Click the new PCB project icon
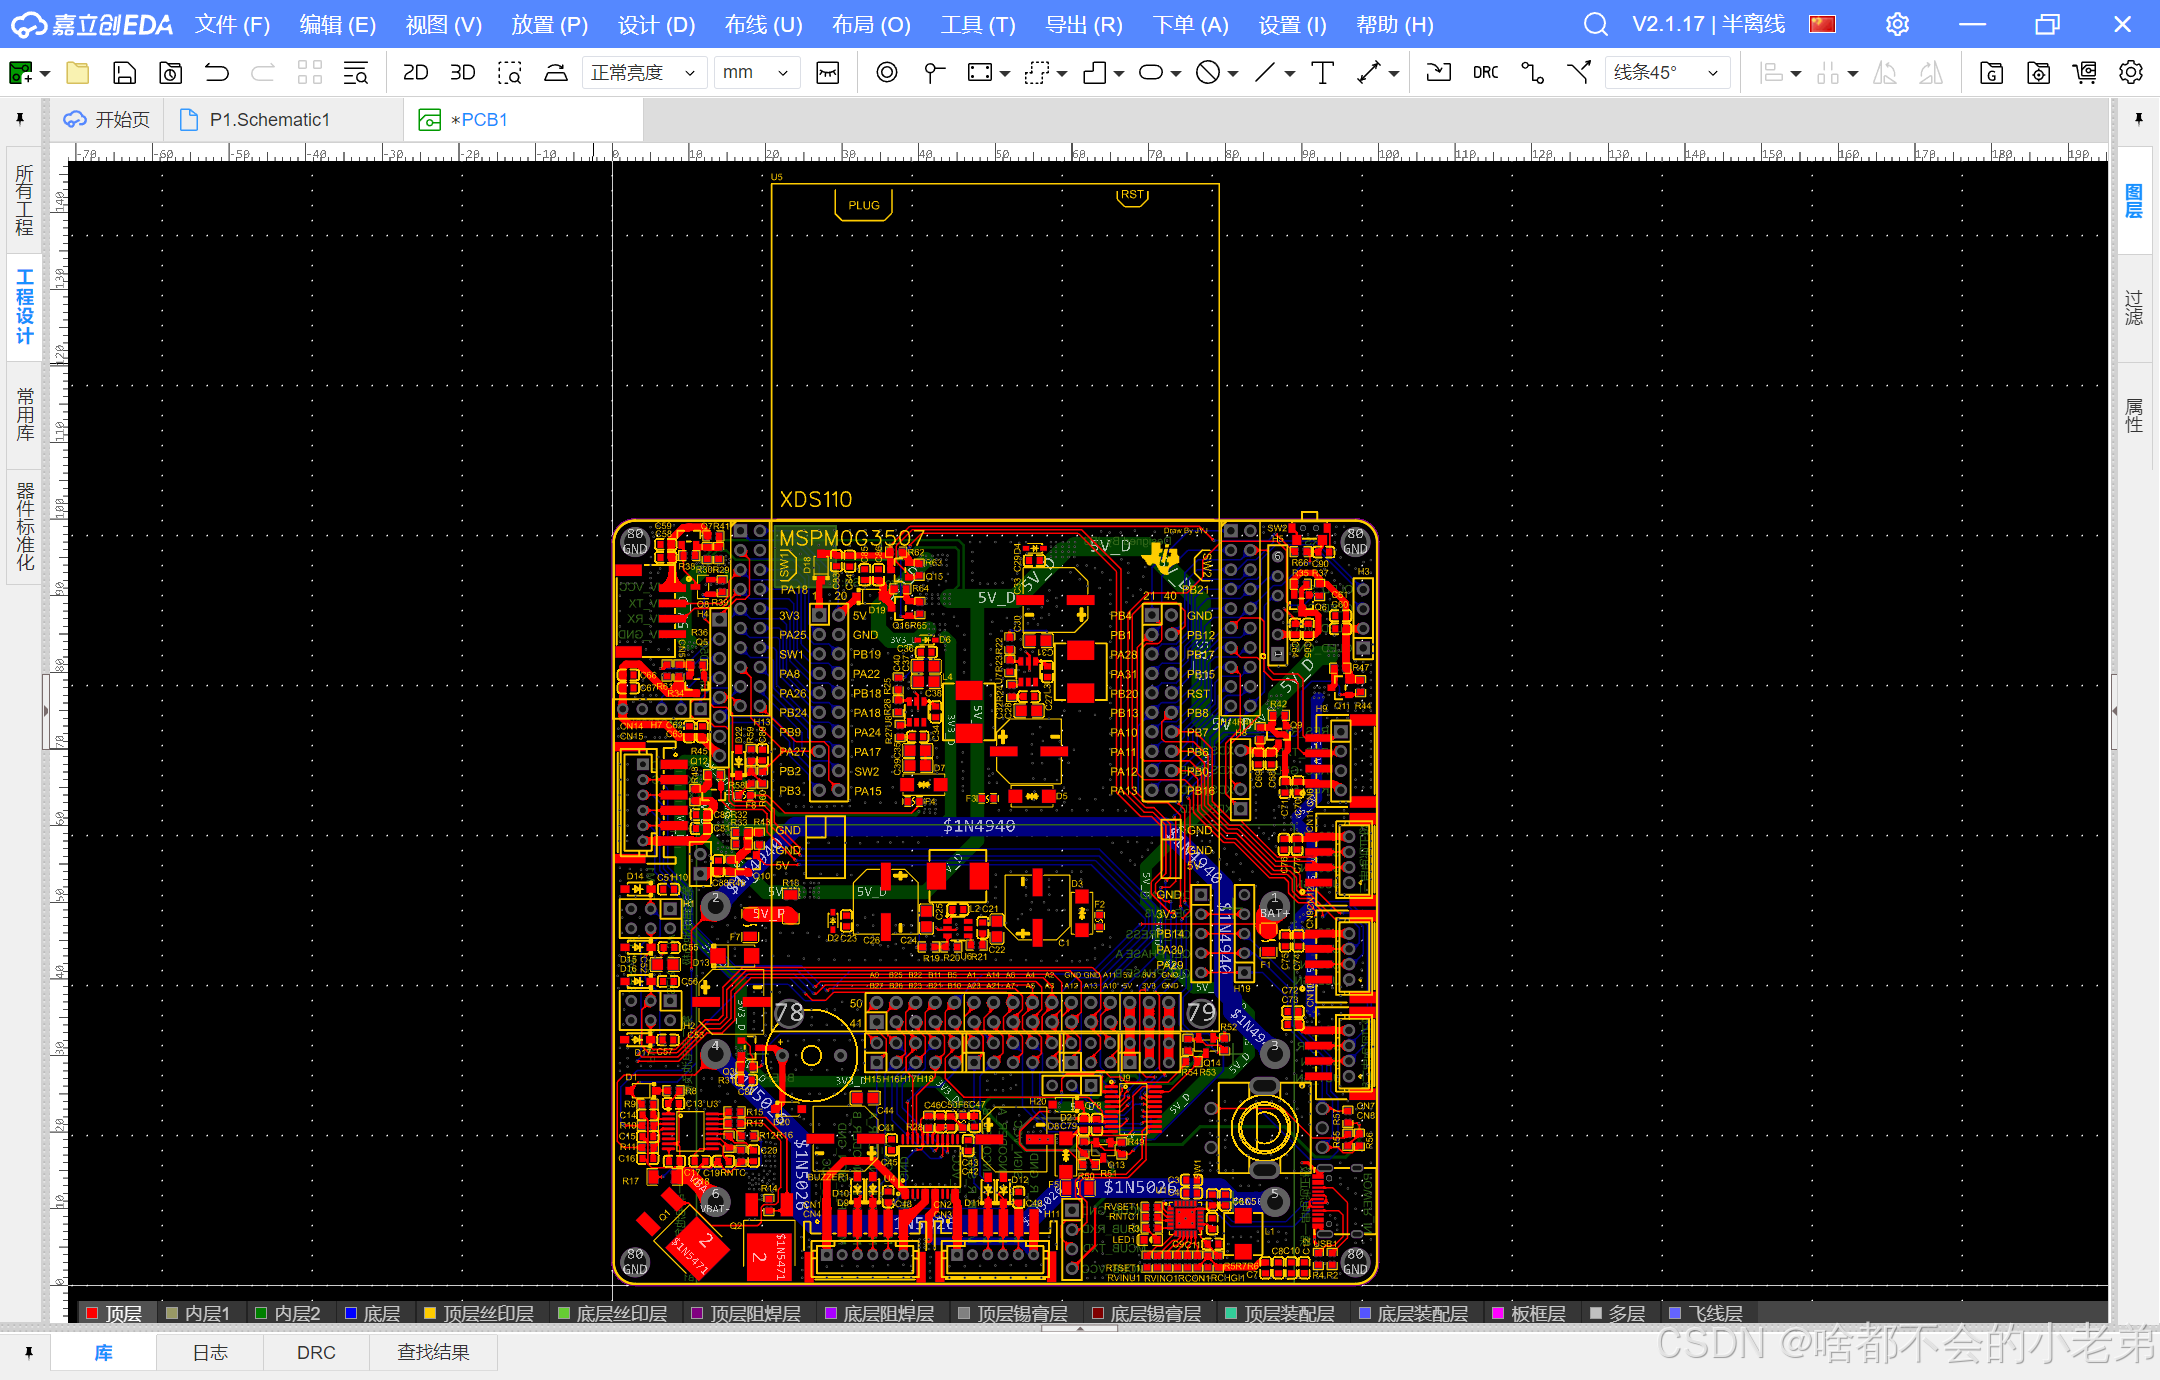 tap(20, 73)
